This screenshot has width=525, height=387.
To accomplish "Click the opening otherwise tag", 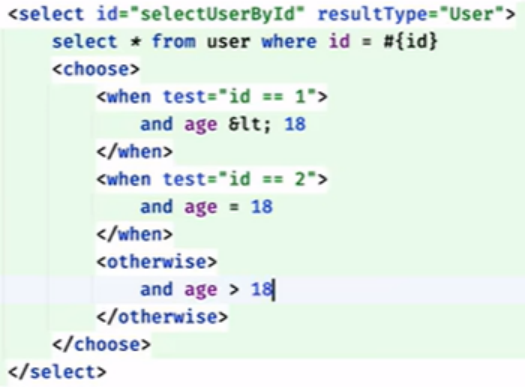I will coord(157,262).
